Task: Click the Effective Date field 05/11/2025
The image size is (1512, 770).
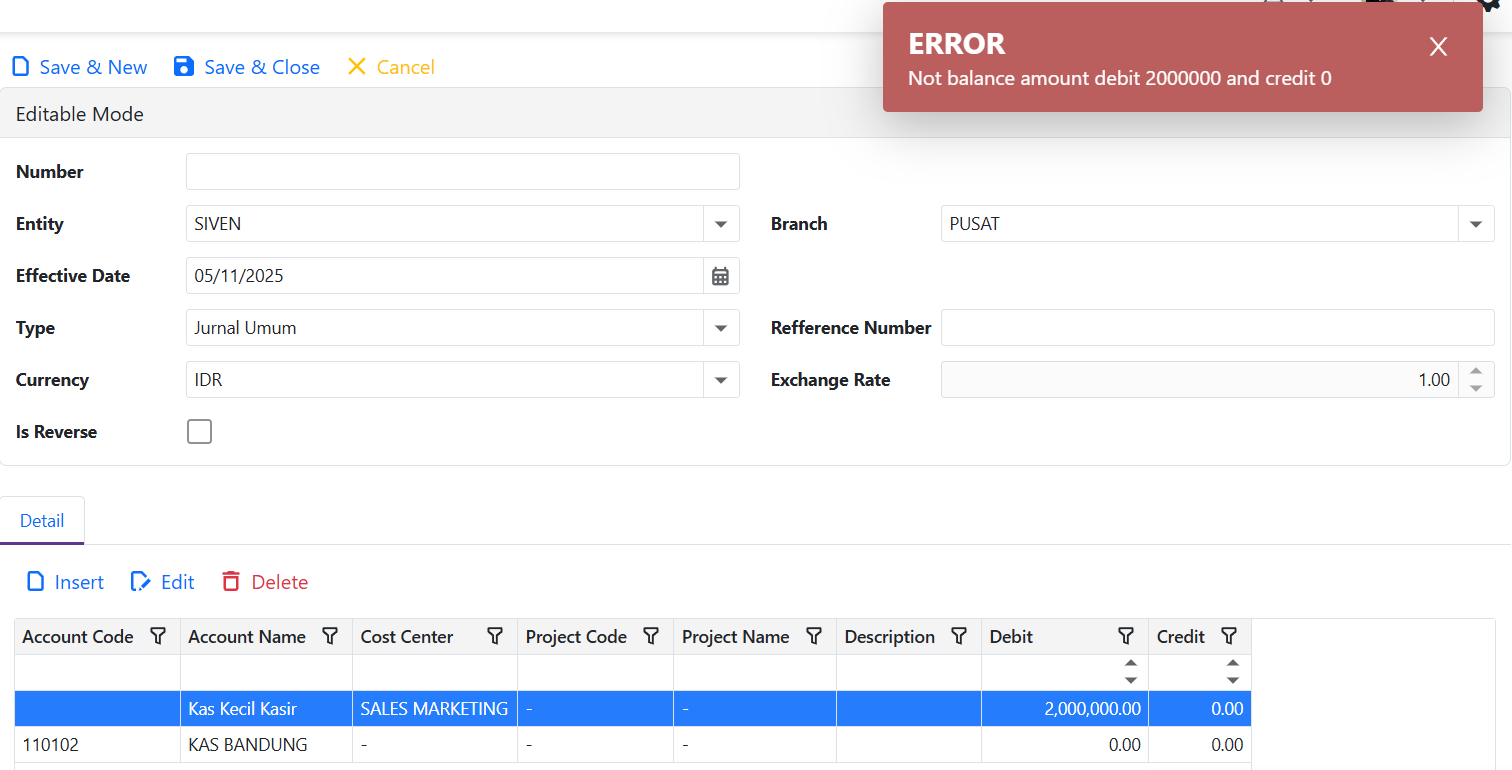Action: pyautogui.click(x=445, y=276)
